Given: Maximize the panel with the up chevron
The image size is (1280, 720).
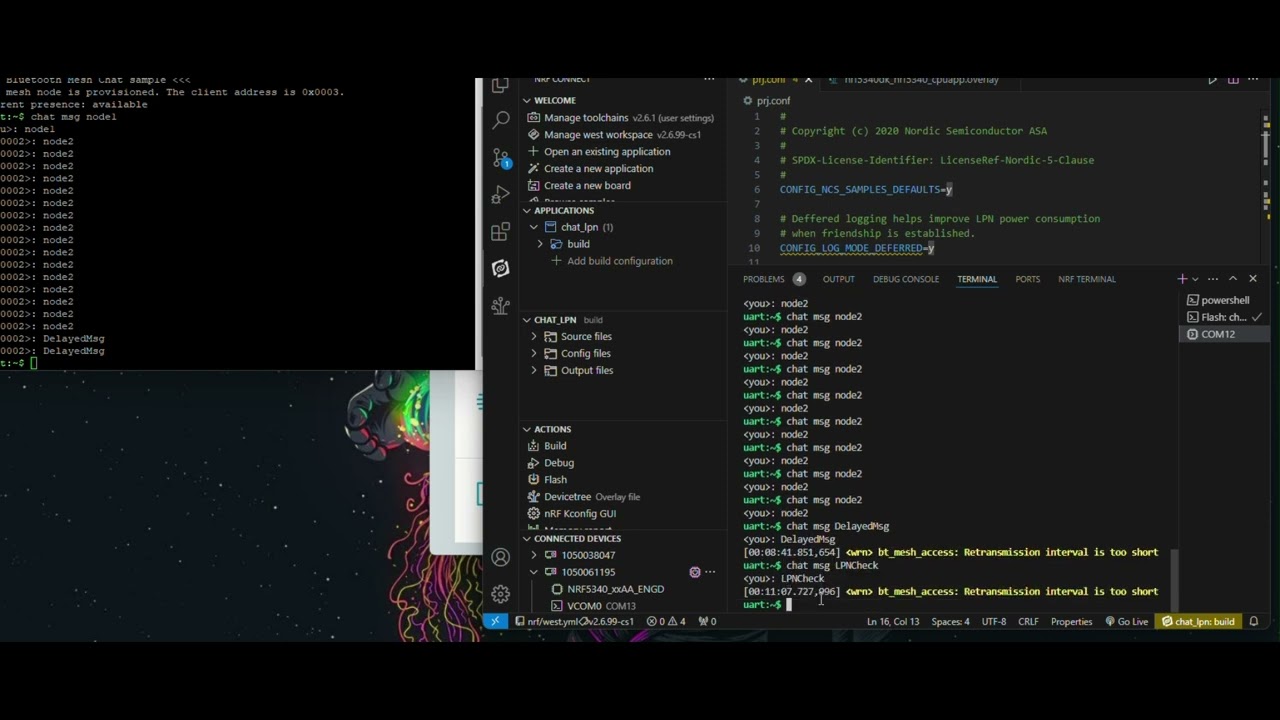Looking at the screenshot, I should tap(1233, 279).
